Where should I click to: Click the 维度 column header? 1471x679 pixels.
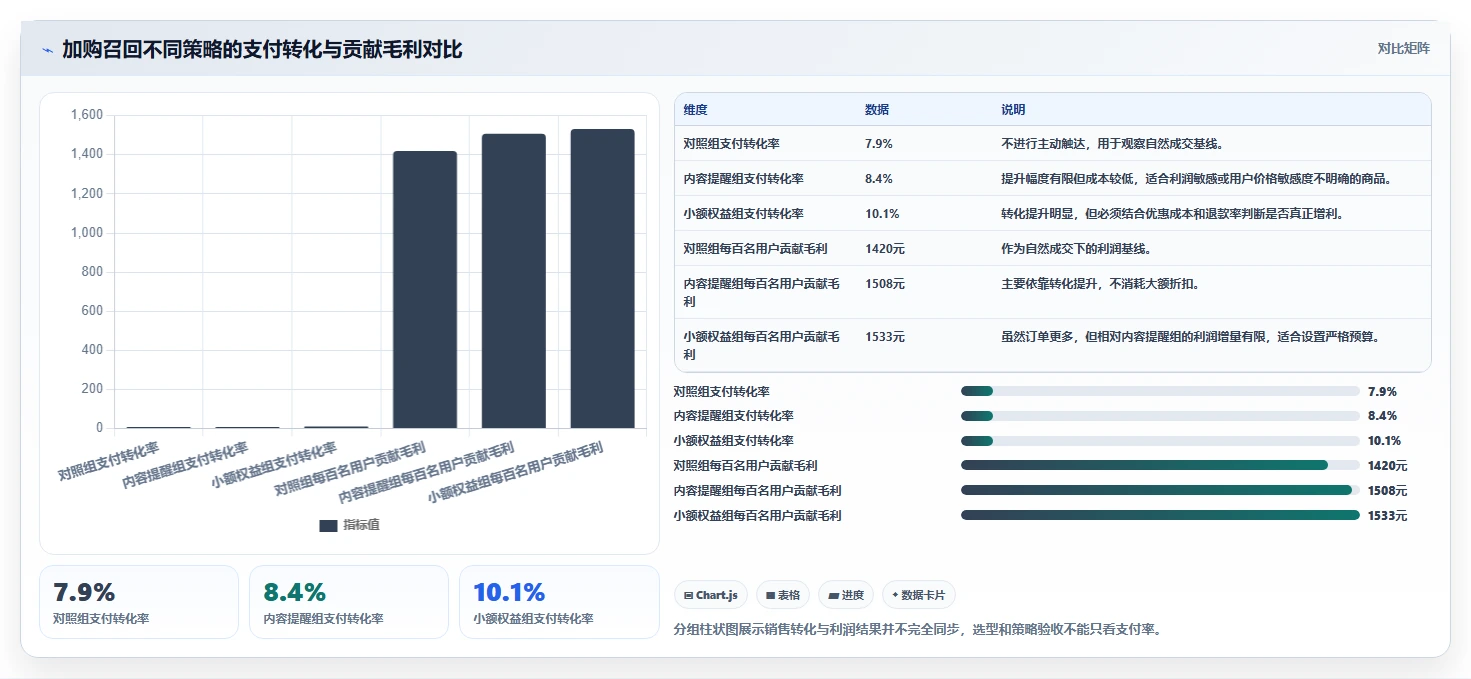click(695, 110)
